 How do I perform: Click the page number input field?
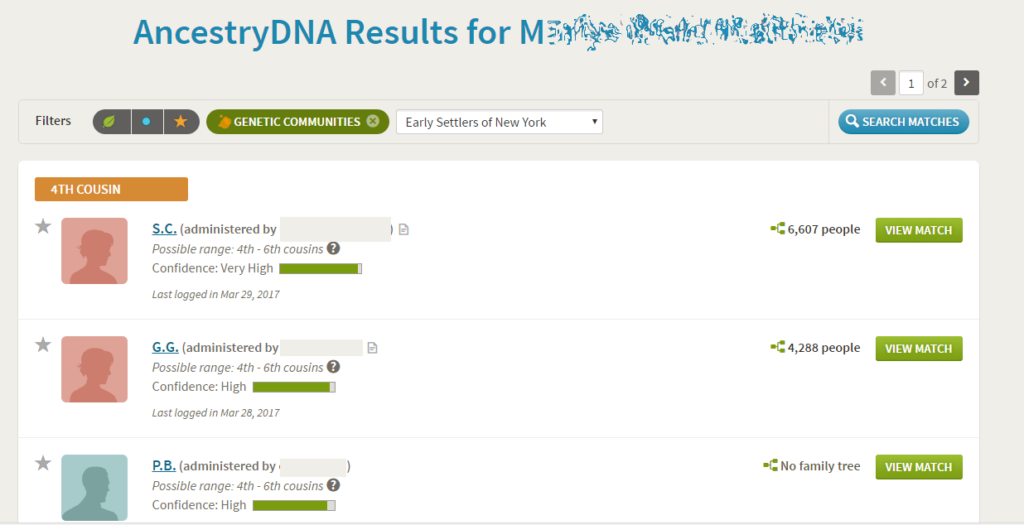[x=911, y=83]
